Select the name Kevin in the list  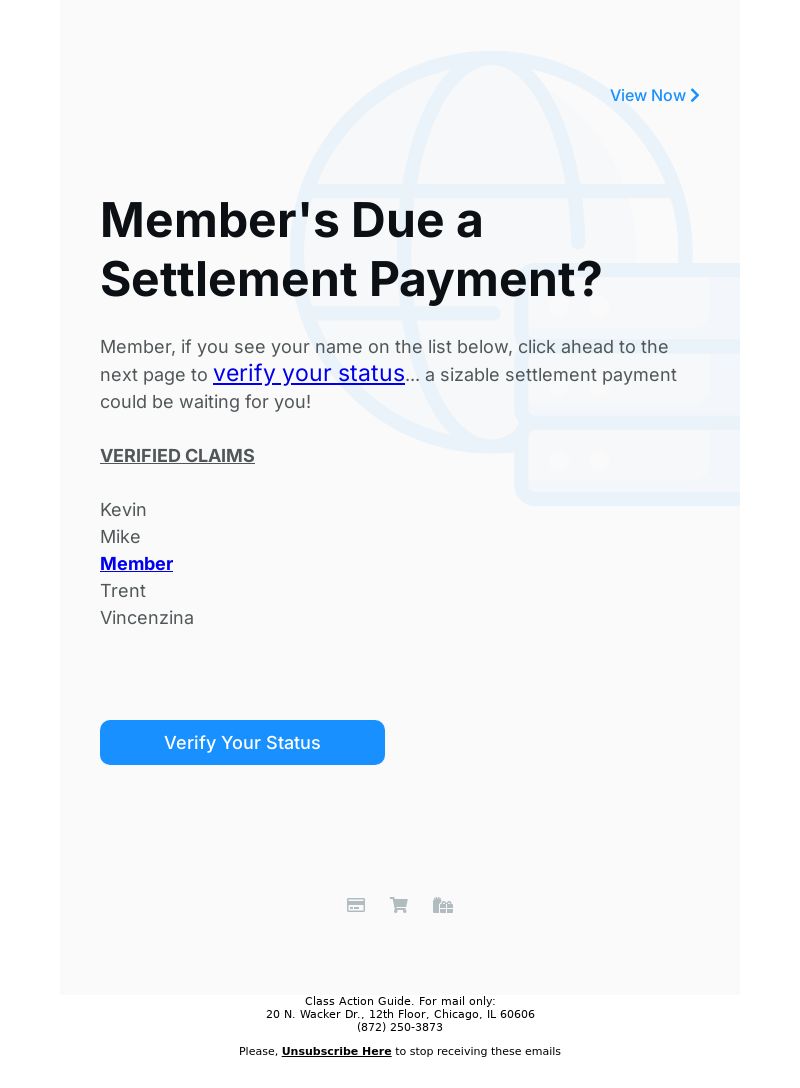tap(124, 510)
